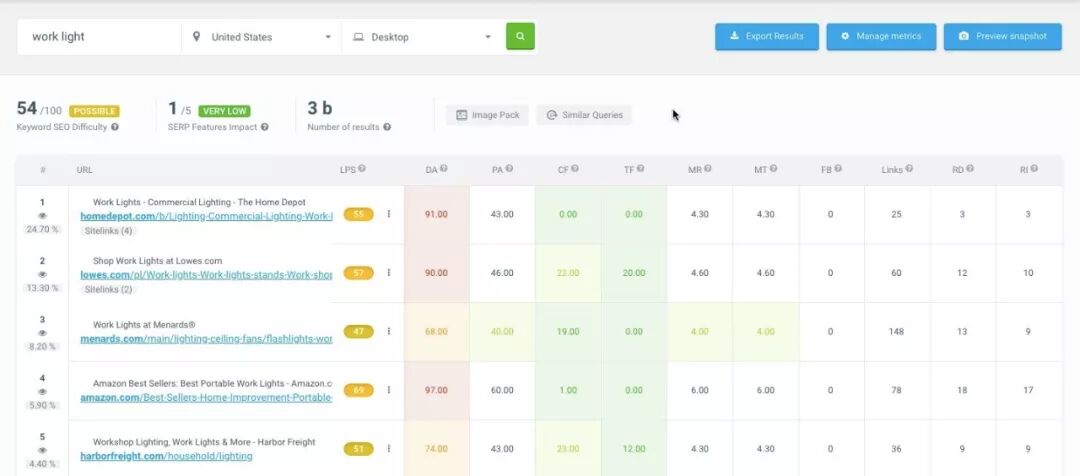
Task: Click the Links column help icon
Action: click(x=909, y=169)
